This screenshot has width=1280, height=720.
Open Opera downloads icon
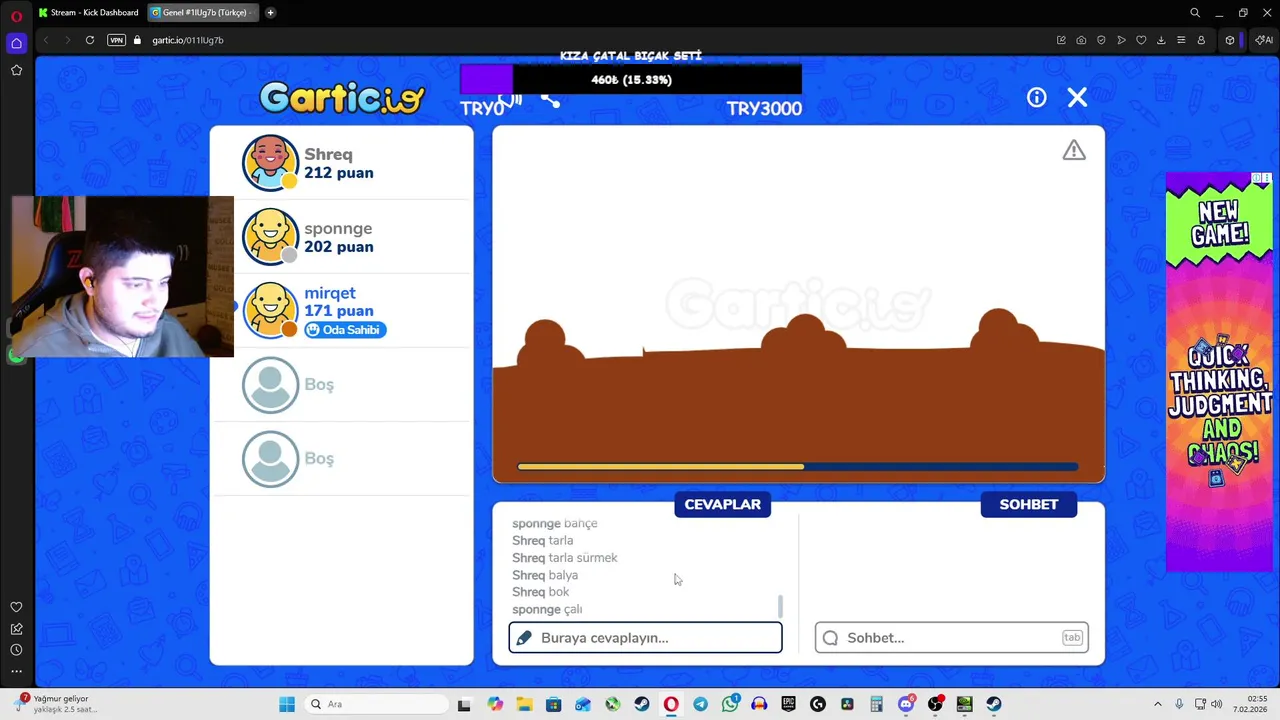(1161, 40)
